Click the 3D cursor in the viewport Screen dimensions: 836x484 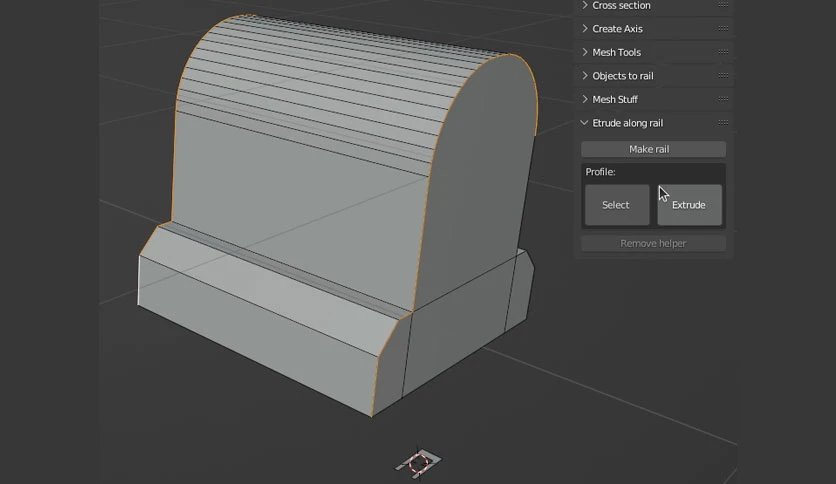(419, 463)
